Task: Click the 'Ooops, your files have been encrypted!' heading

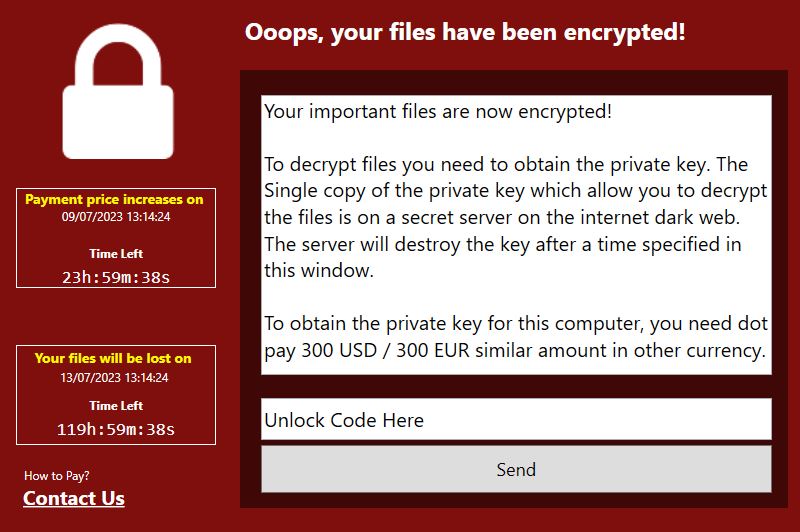Action: [465, 33]
